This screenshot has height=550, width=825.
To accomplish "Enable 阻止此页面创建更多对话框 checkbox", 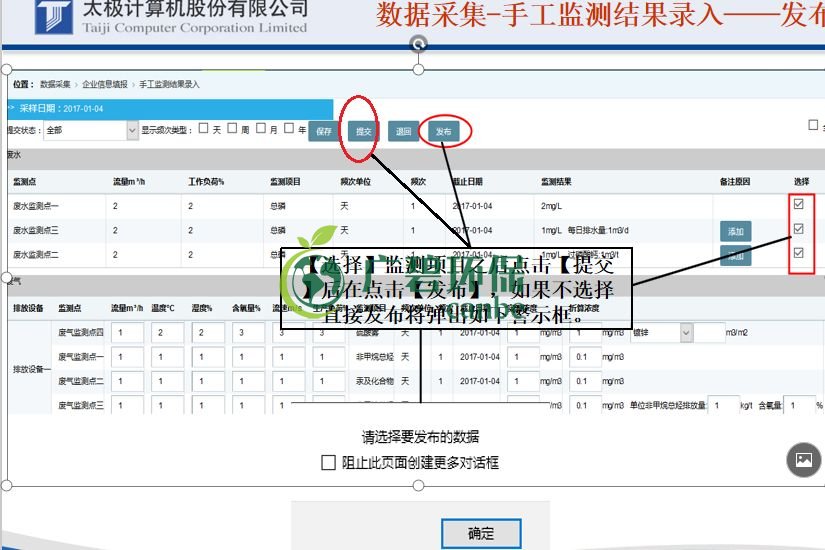I will click(x=328, y=463).
